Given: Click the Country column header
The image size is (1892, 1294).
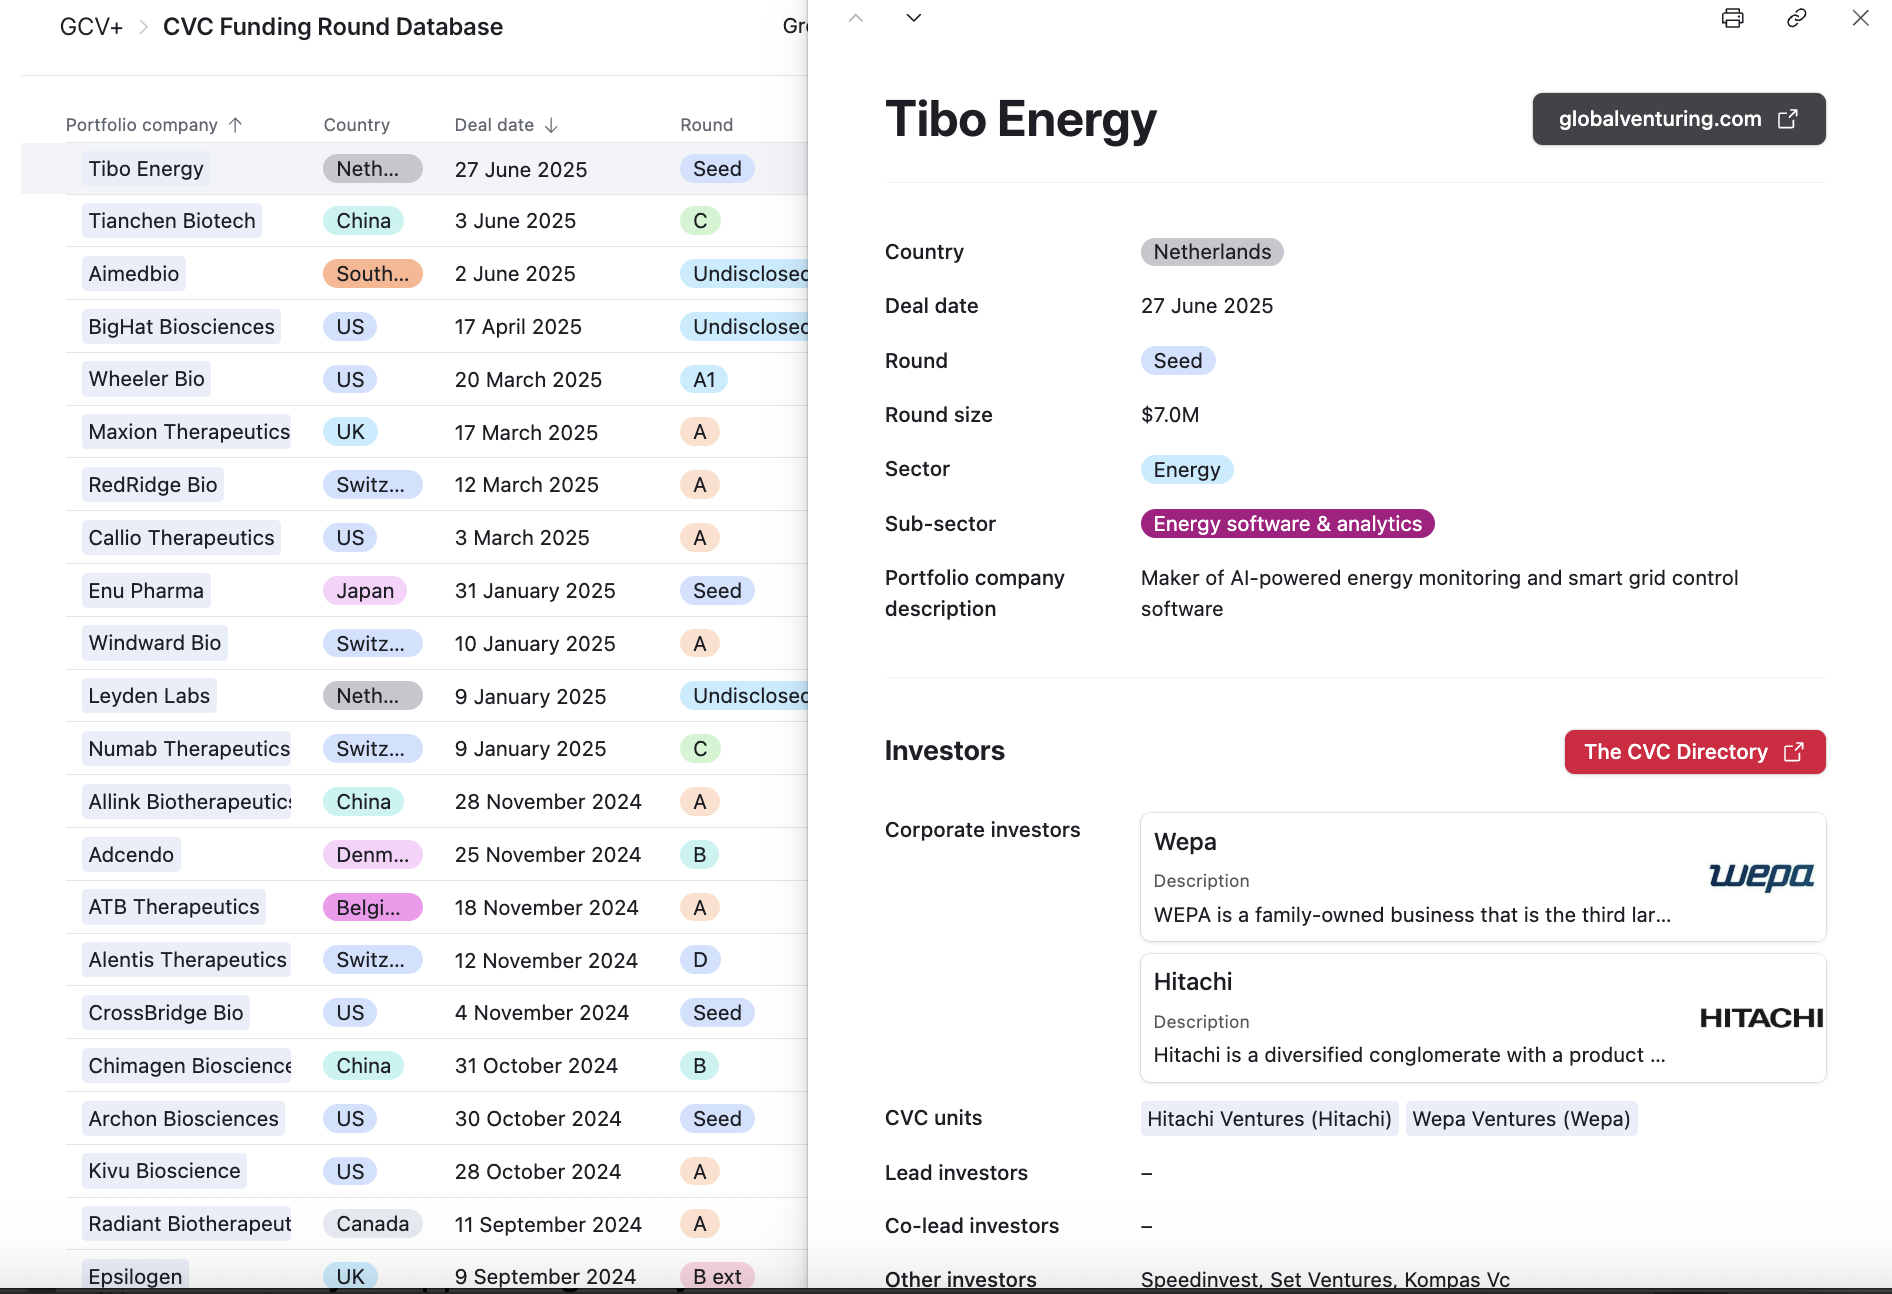Looking at the screenshot, I should click(356, 125).
